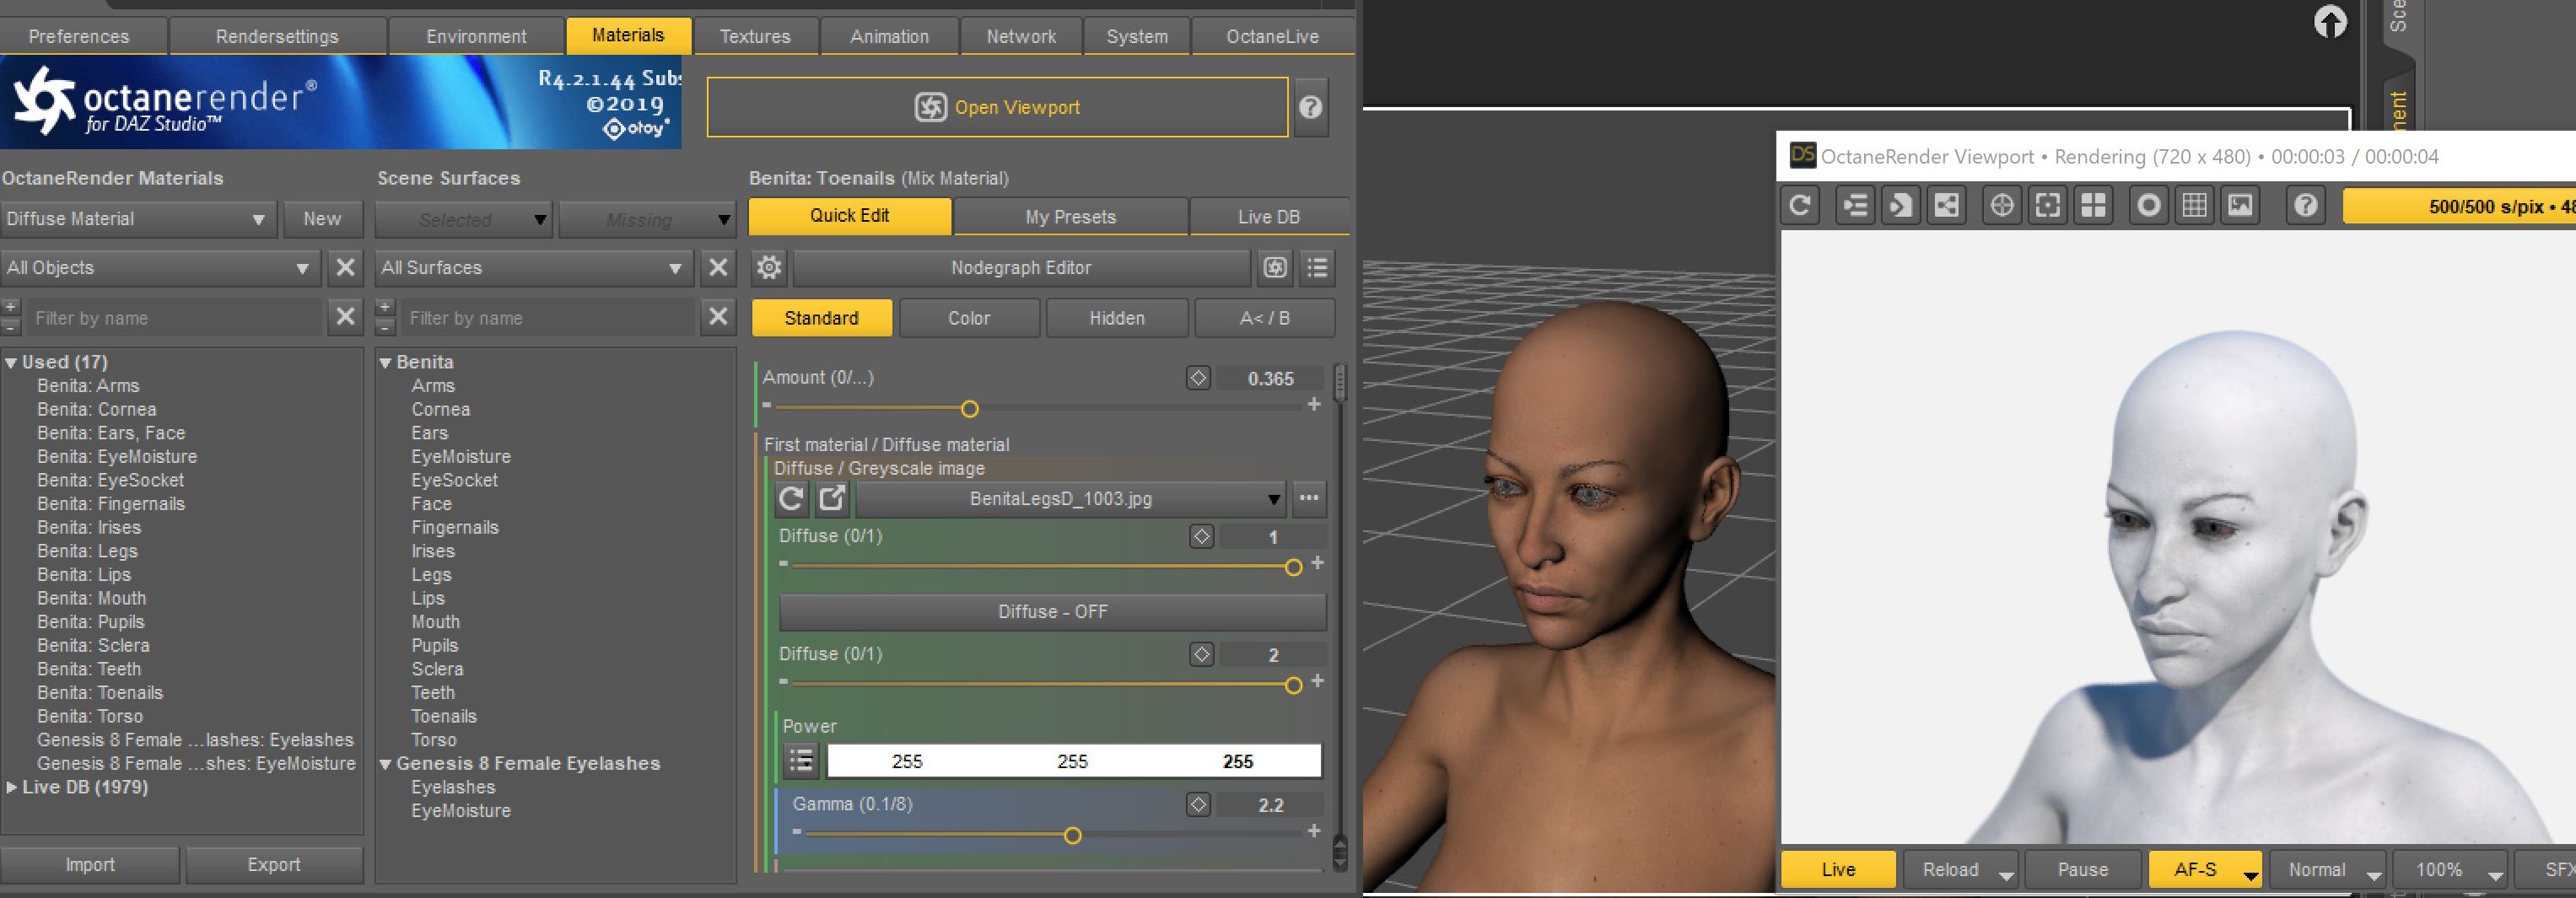Click the node icon beside Gamma value 2.2

[x=1198, y=804]
